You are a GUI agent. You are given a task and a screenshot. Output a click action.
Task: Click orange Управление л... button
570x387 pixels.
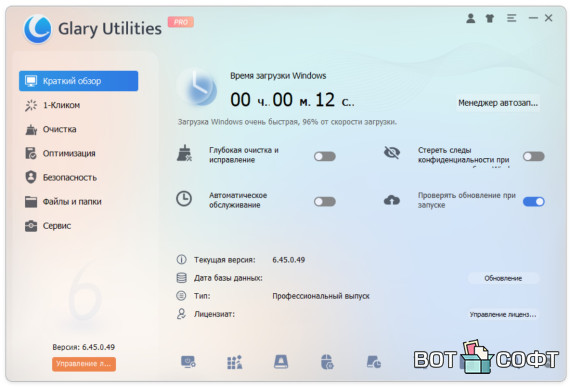point(84,364)
